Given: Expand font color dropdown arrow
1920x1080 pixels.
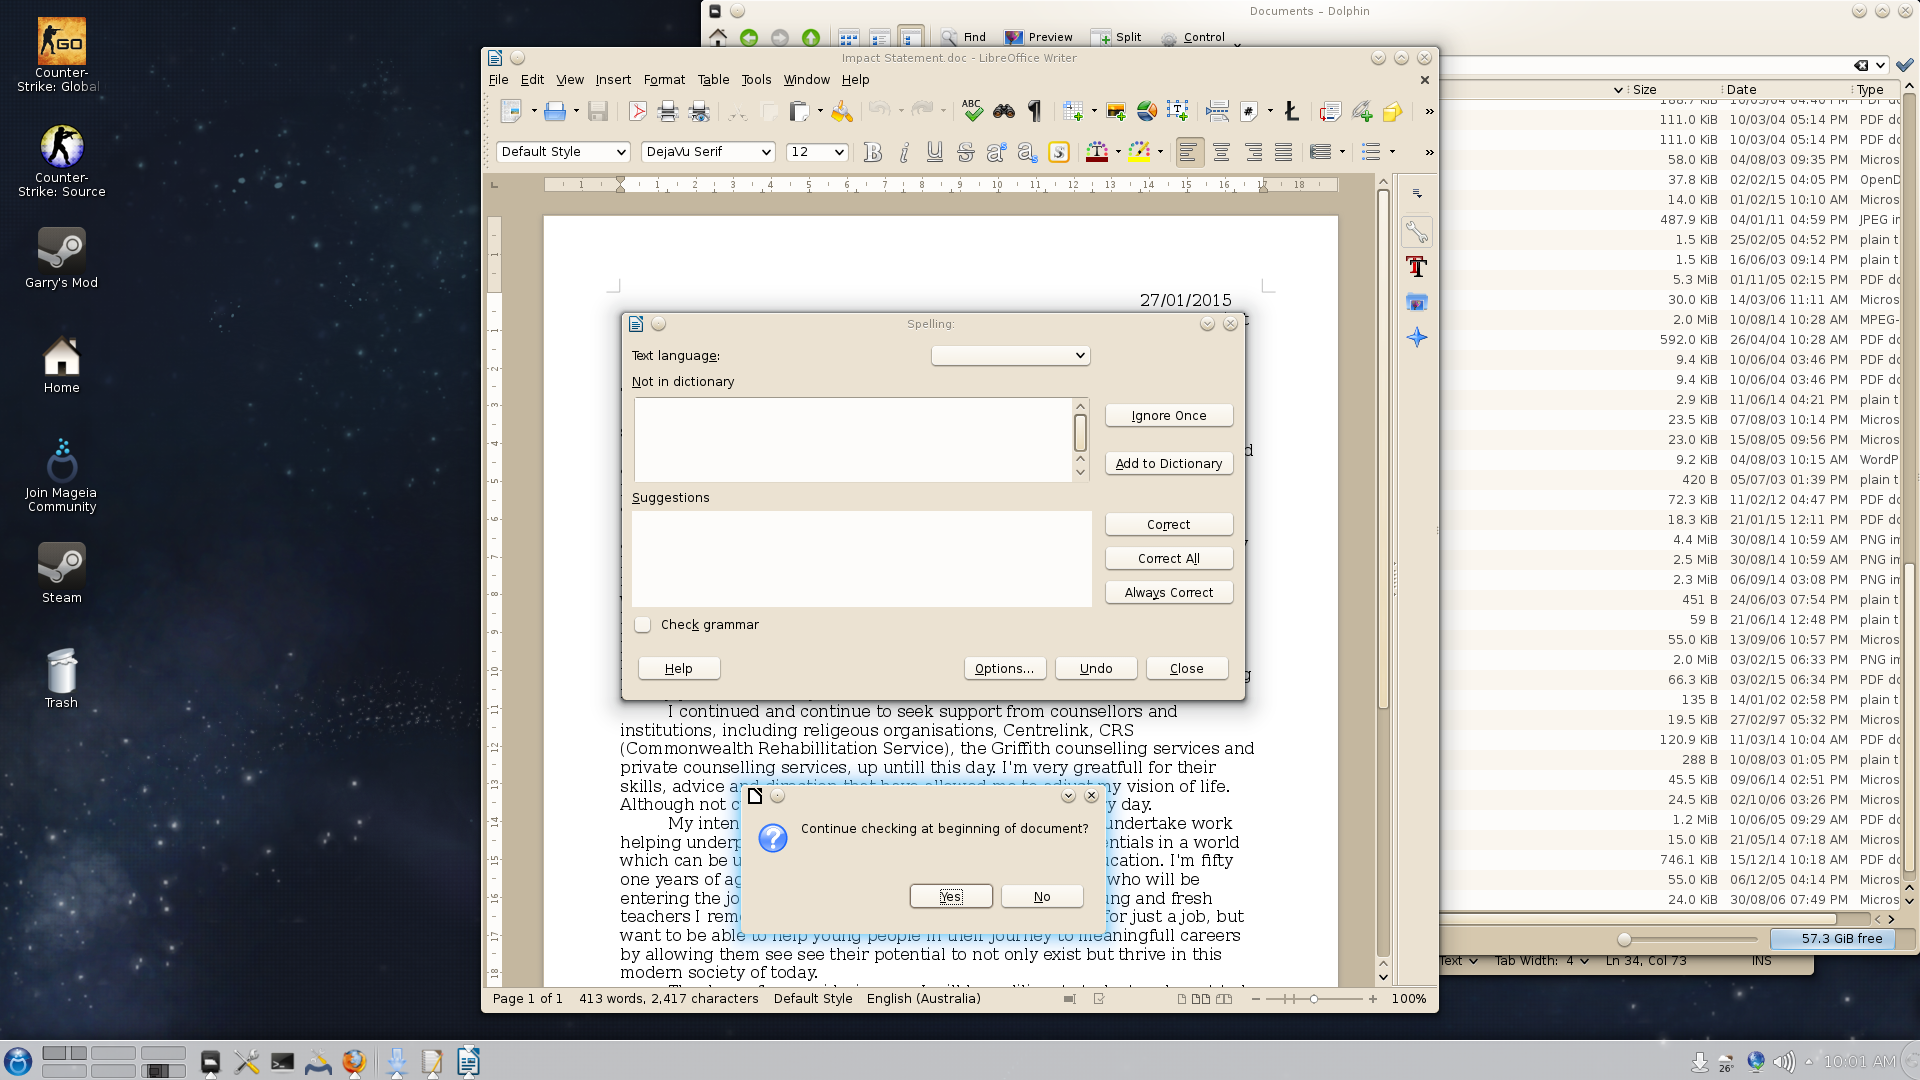Looking at the screenshot, I should coord(1119,152).
